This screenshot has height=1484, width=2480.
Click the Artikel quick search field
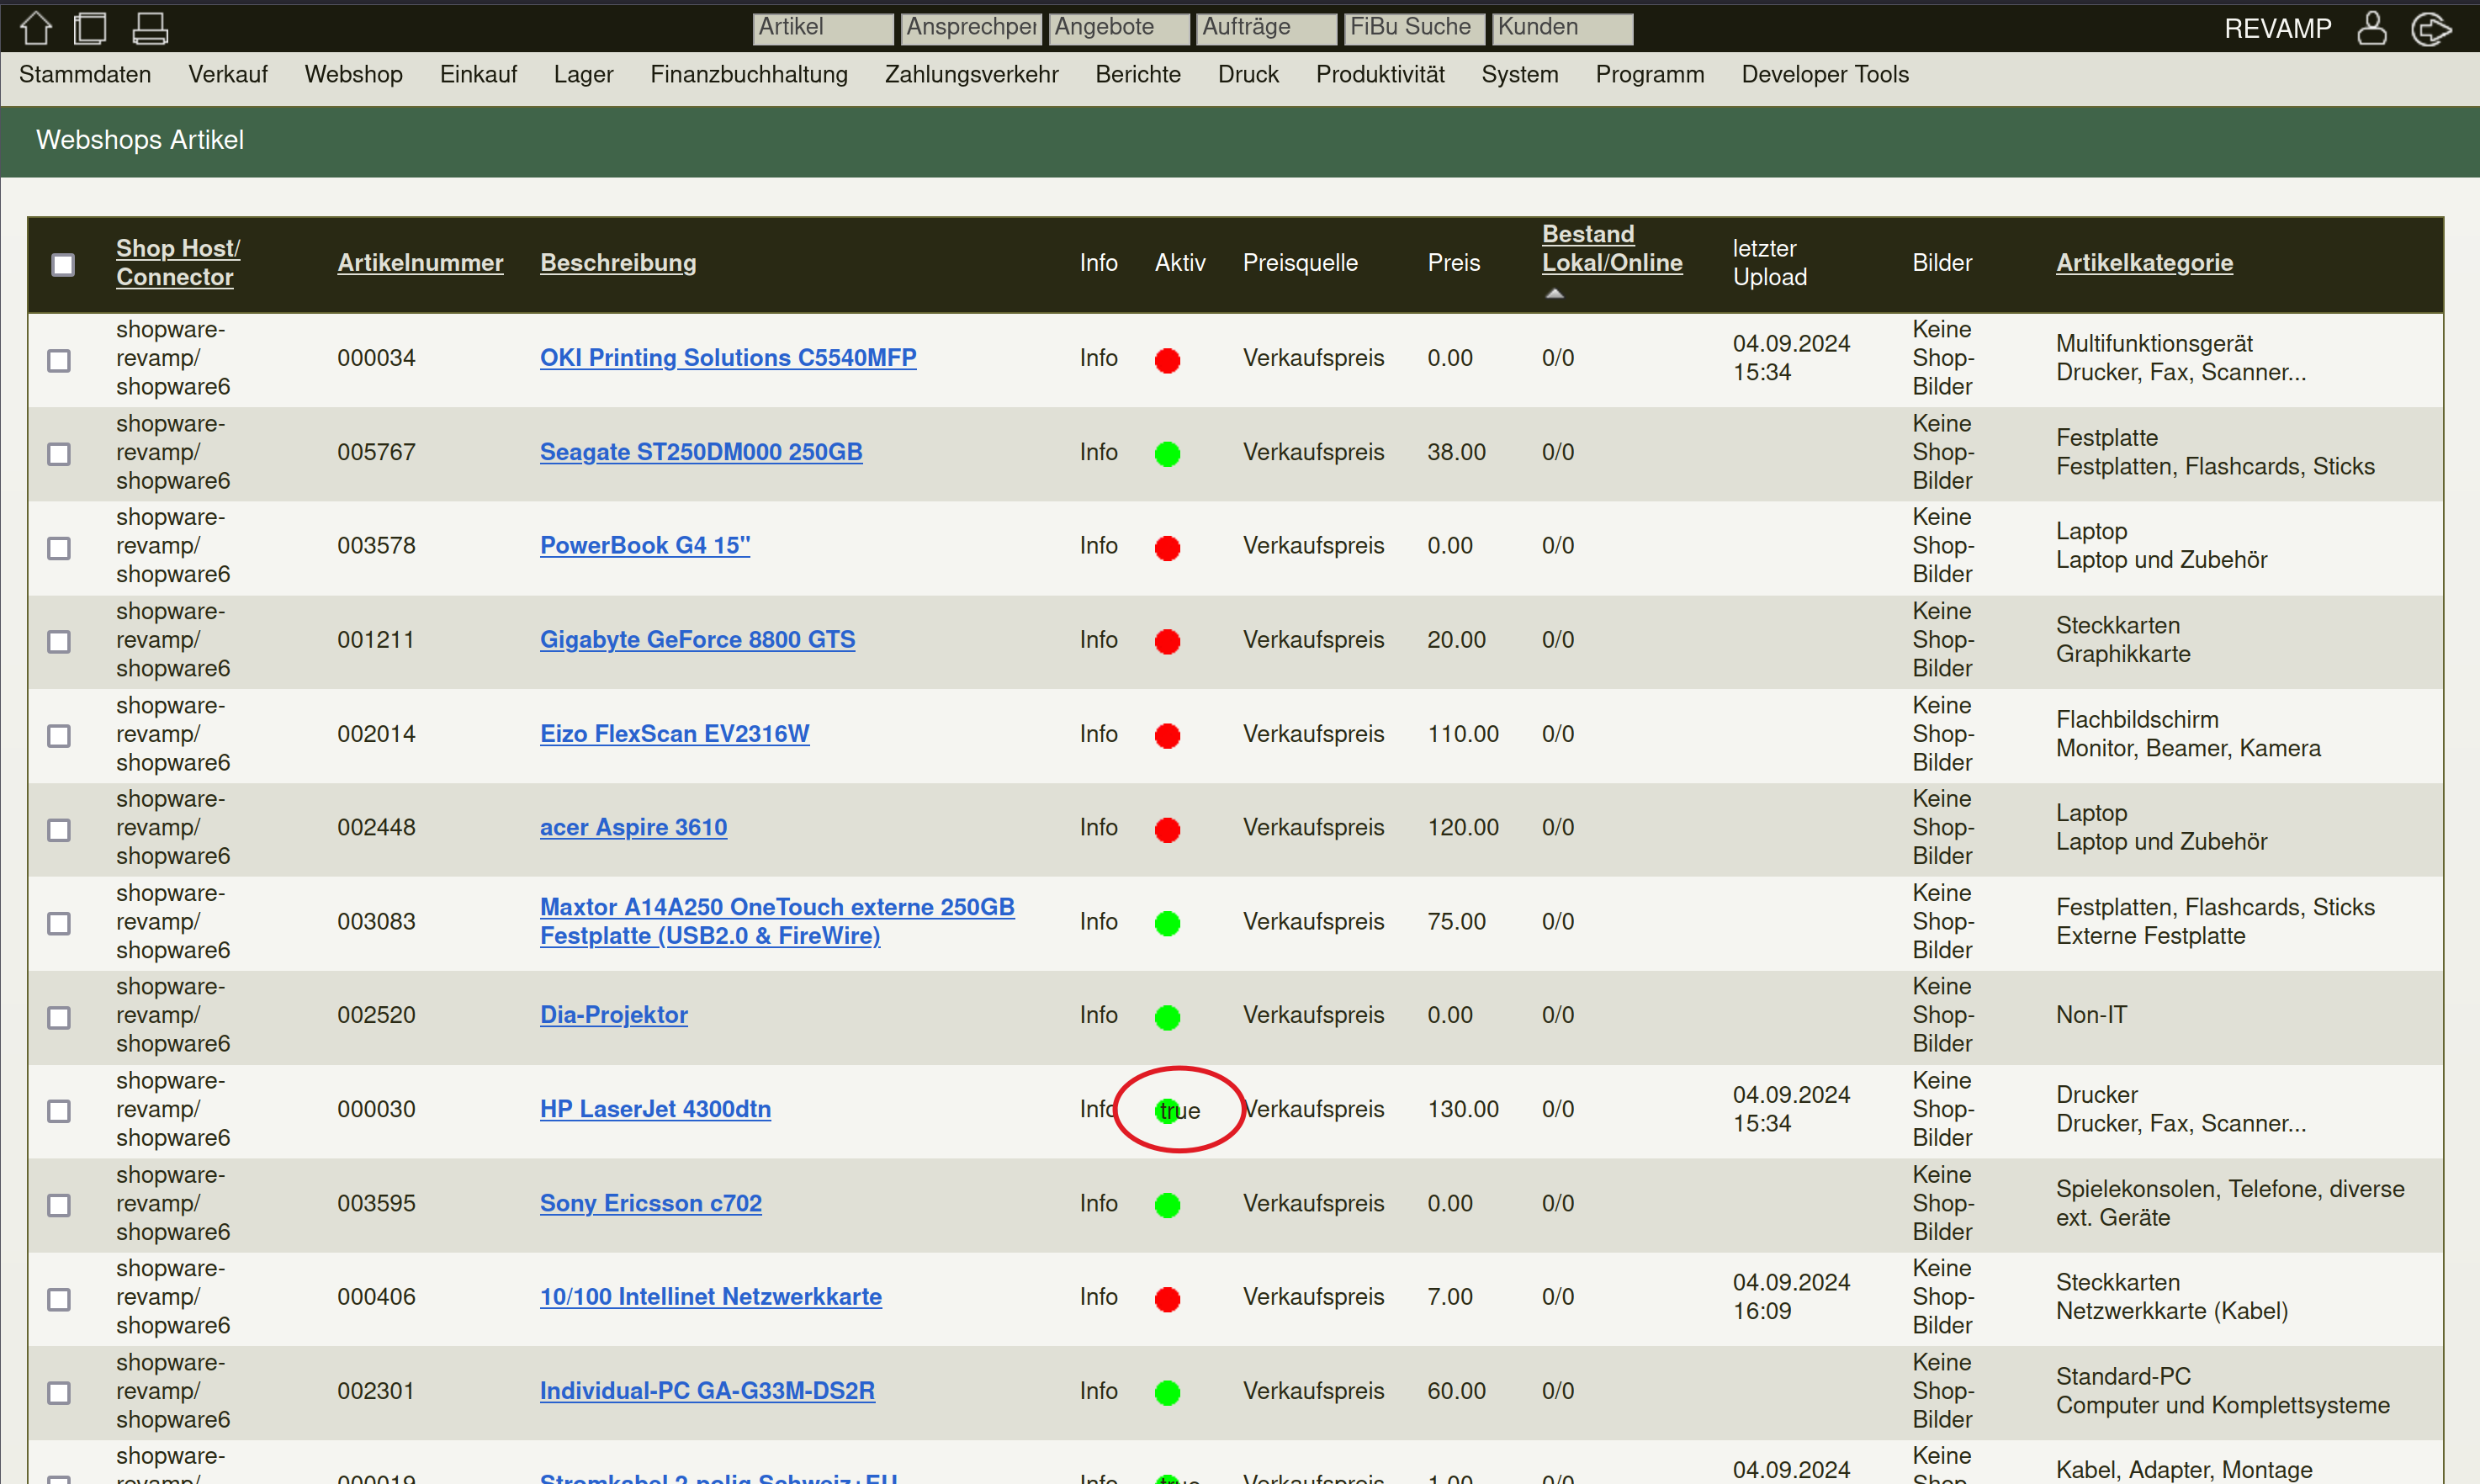point(823,28)
